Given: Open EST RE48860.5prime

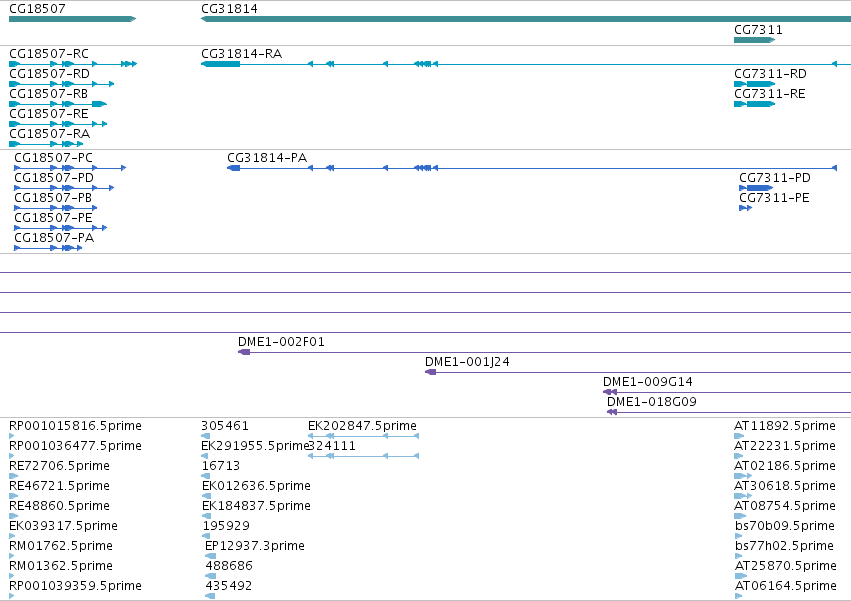Looking at the screenshot, I should pos(59,507).
